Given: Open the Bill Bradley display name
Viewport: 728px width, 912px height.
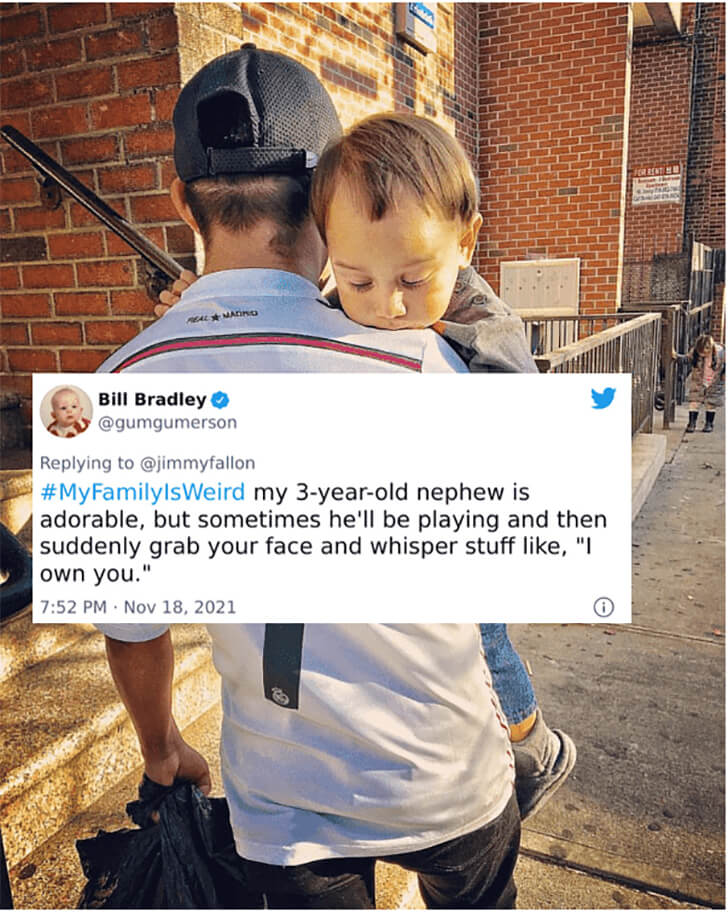Looking at the screenshot, I should pyautogui.click(x=152, y=400).
